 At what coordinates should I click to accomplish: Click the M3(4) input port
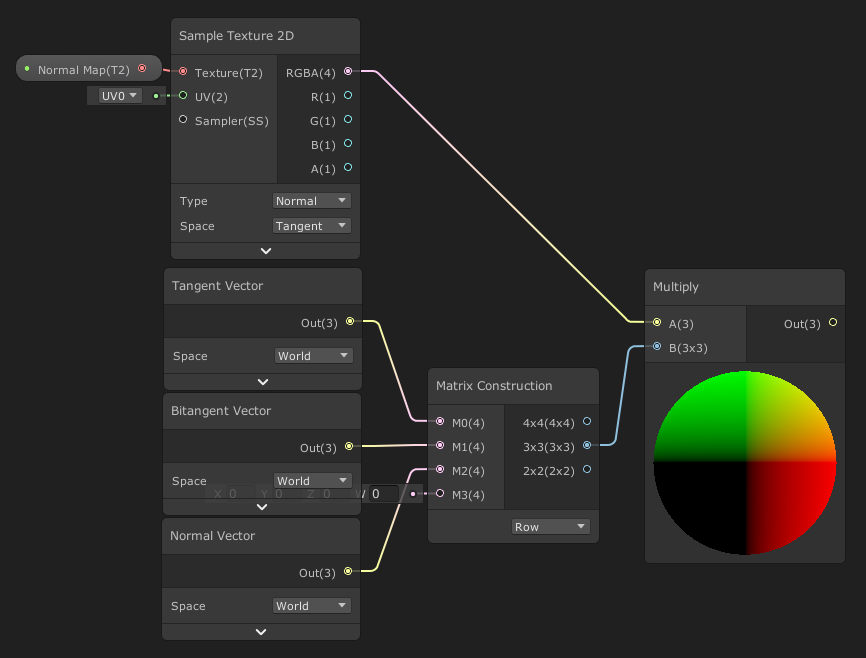pyautogui.click(x=440, y=493)
